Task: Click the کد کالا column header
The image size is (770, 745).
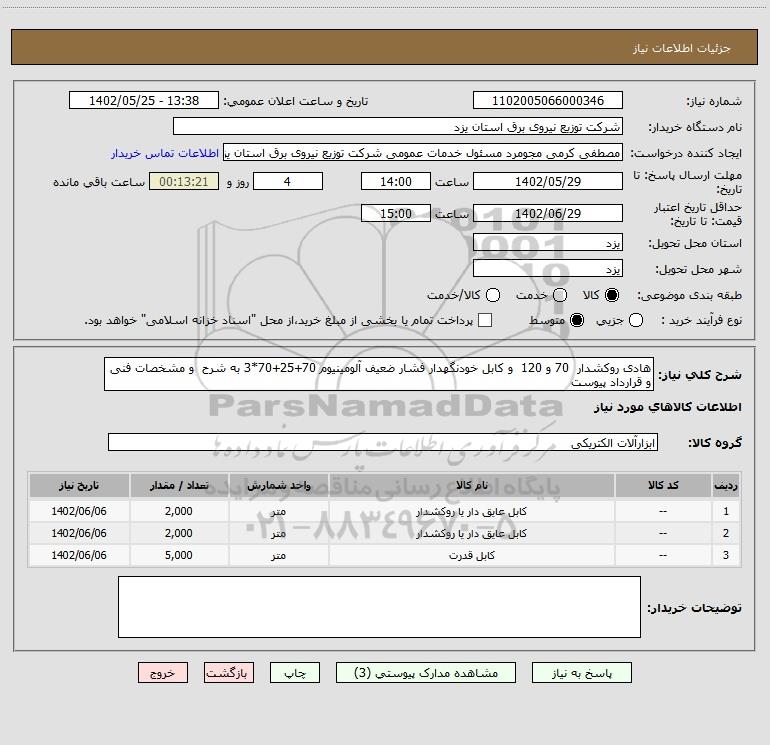Action: click(663, 486)
